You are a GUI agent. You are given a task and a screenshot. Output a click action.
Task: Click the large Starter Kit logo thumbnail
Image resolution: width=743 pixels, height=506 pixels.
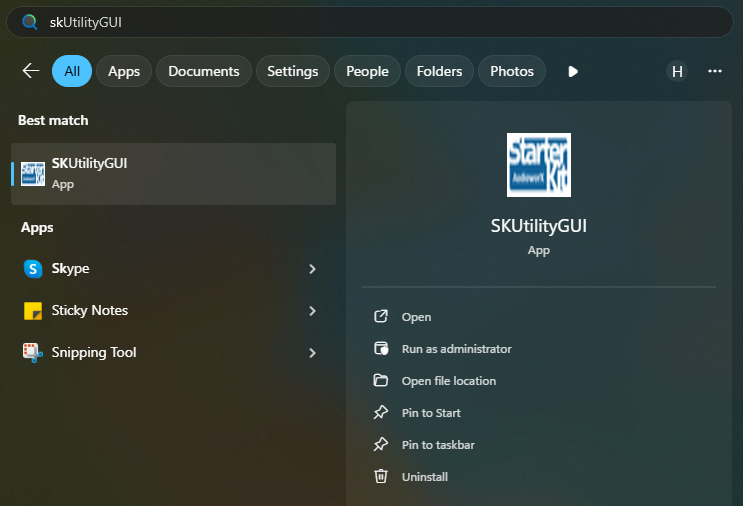pos(539,165)
